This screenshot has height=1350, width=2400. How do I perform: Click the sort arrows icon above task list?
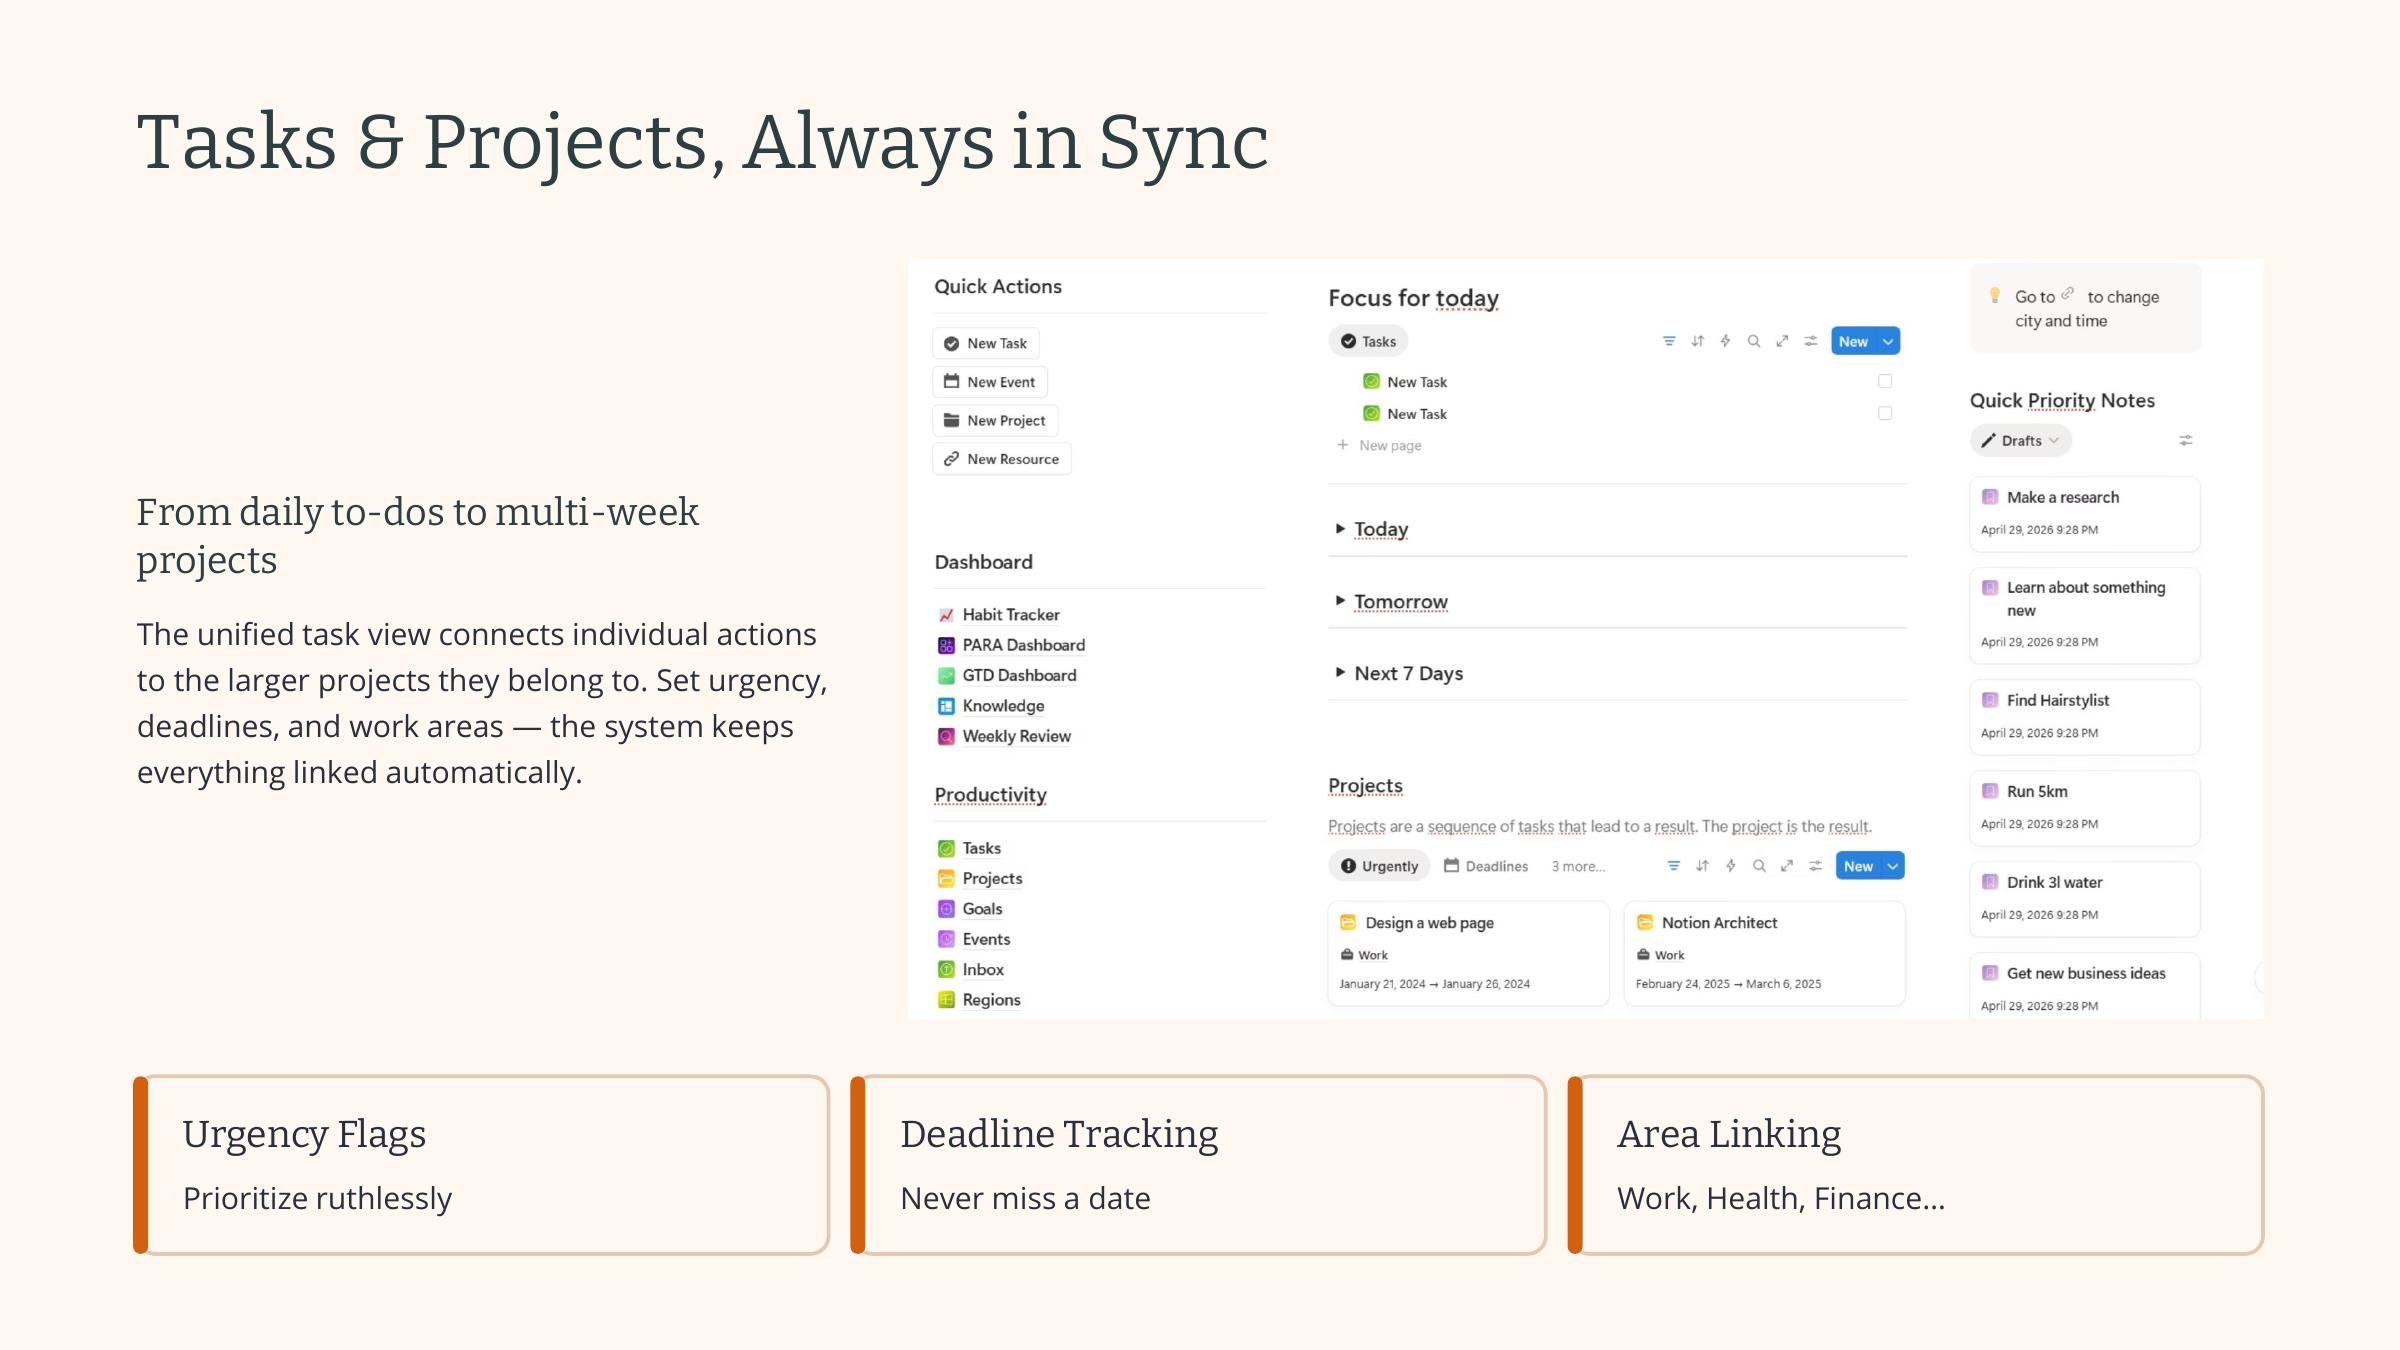tap(1697, 341)
